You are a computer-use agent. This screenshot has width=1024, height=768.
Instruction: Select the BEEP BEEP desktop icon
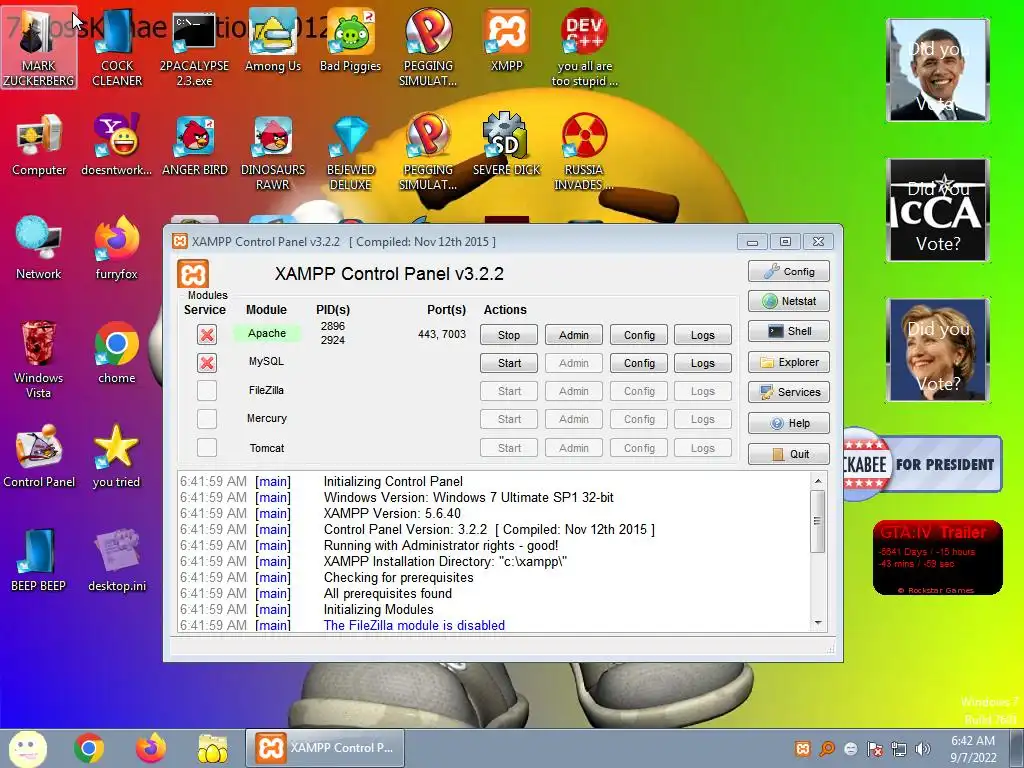click(x=39, y=560)
